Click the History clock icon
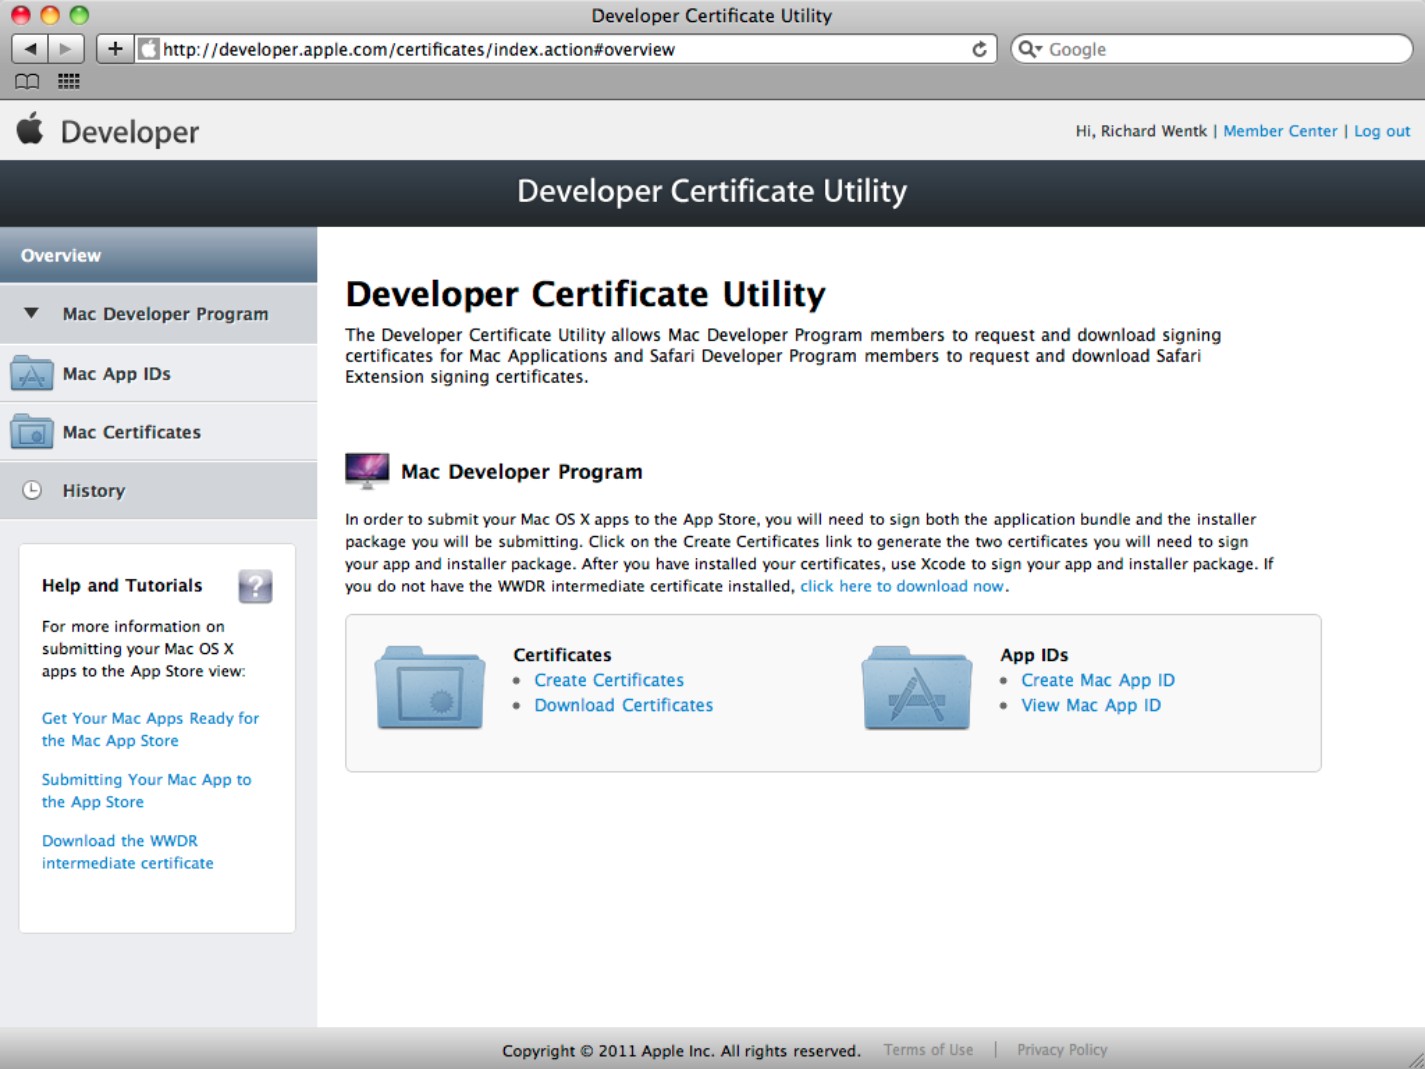 (32, 490)
